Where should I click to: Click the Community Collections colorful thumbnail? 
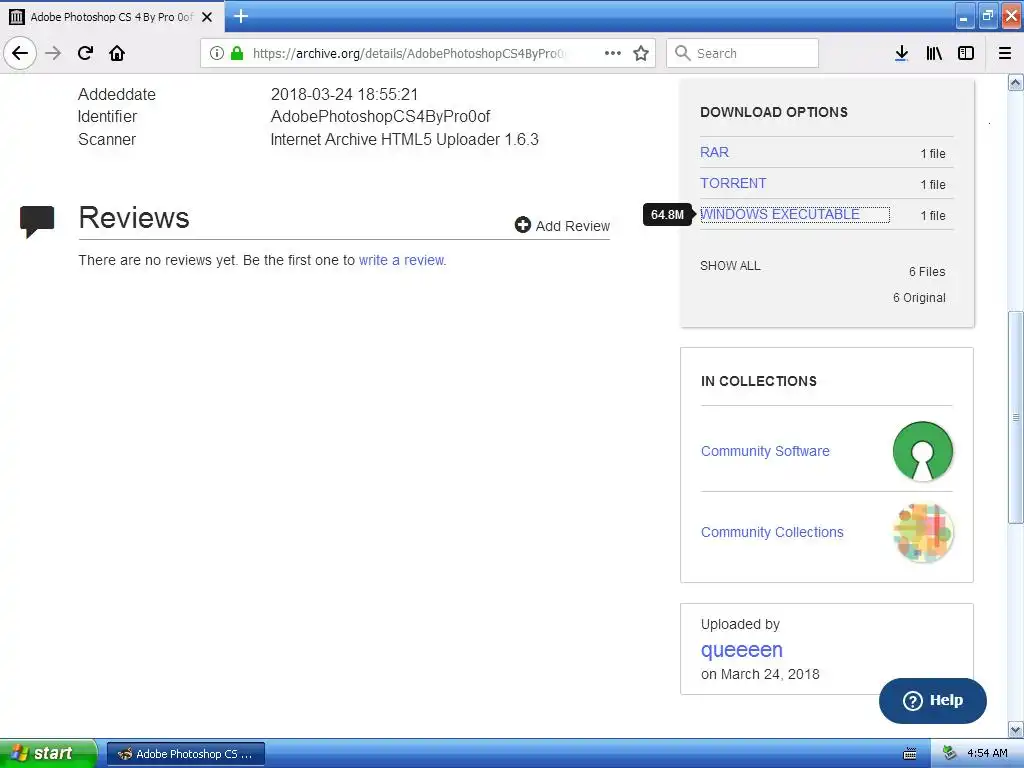[x=923, y=532]
